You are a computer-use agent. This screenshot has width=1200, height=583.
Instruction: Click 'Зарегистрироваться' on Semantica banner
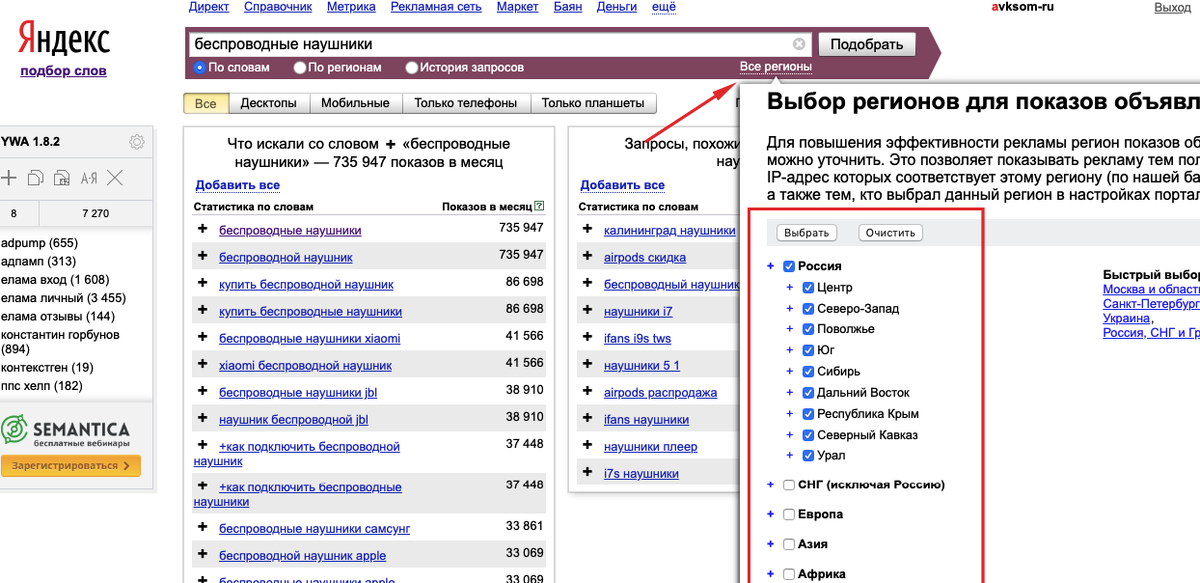(x=71, y=465)
